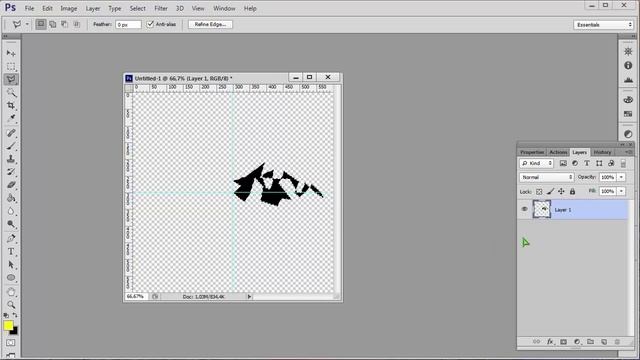The height and width of the screenshot is (360, 640).
Task: Select the Move tool
Action: pyautogui.click(x=11, y=53)
